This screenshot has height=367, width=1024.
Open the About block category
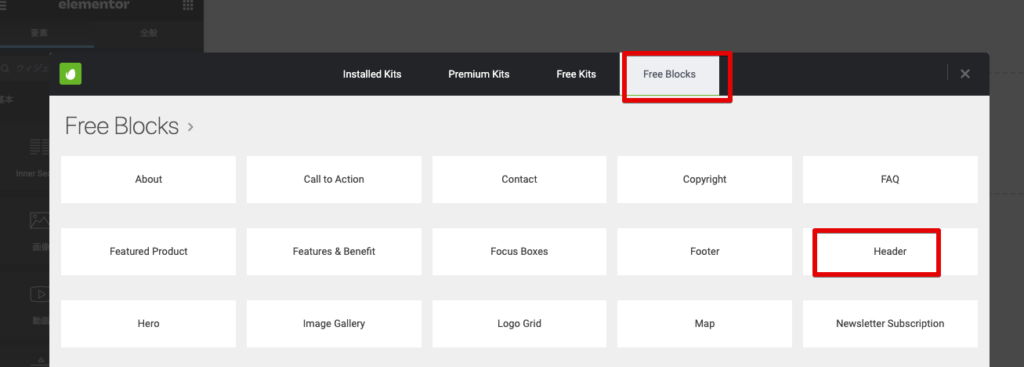[x=148, y=179]
